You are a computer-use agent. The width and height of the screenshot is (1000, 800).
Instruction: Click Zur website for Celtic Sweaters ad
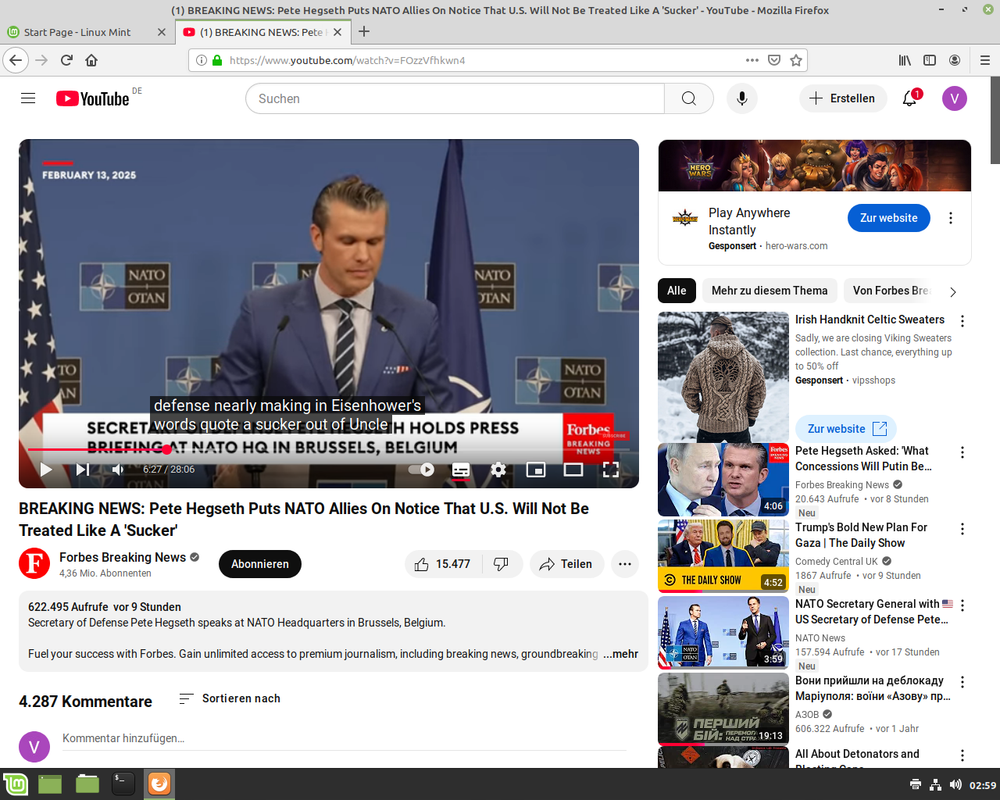click(x=846, y=429)
